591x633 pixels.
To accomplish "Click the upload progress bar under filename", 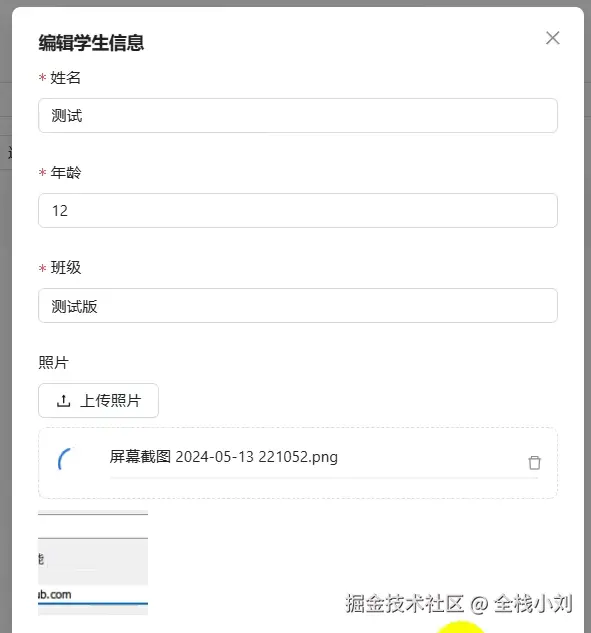I will (324, 478).
